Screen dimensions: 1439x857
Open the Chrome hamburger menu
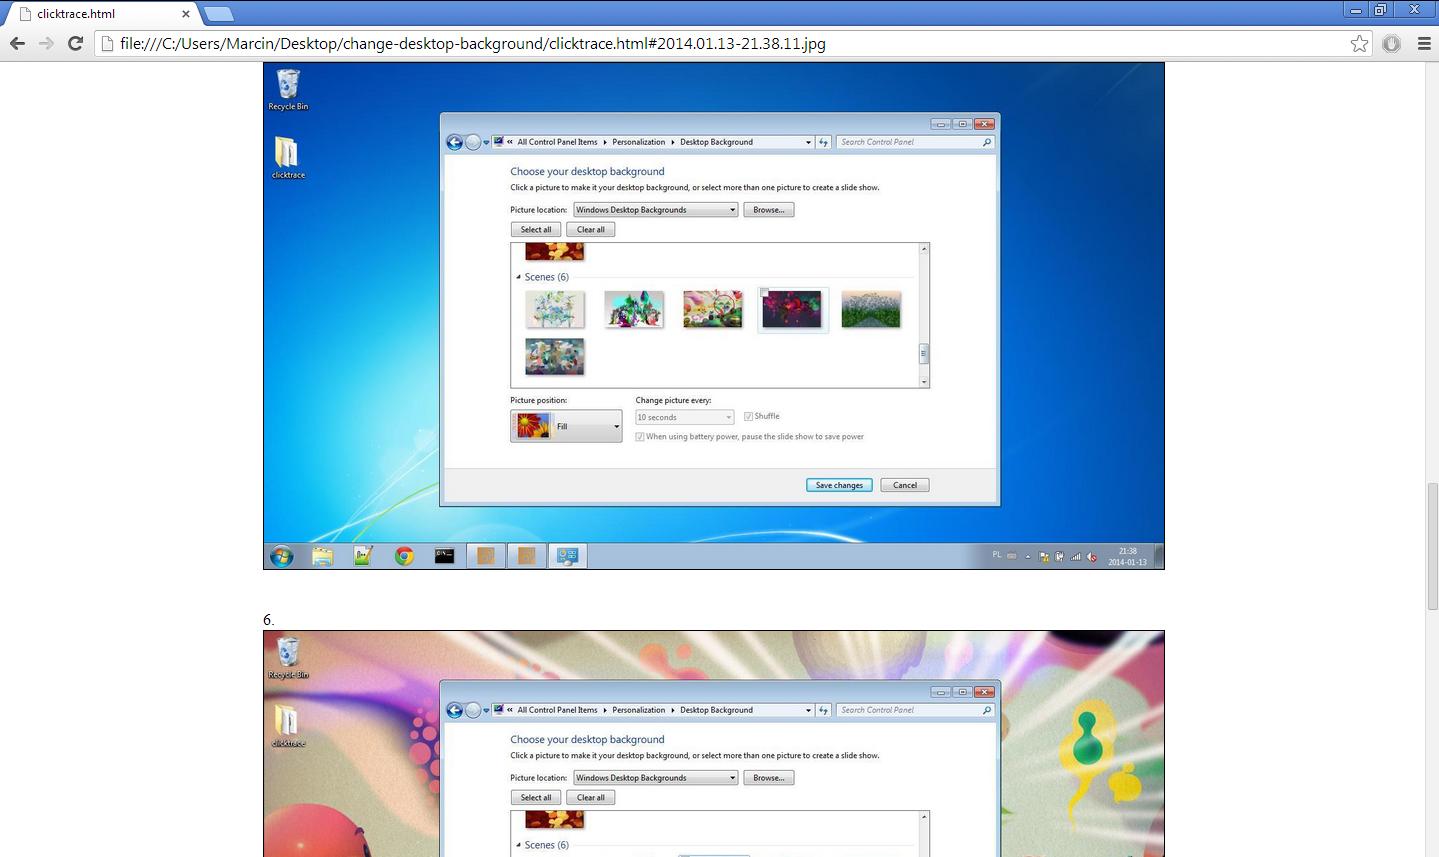[x=1424, y=43]
